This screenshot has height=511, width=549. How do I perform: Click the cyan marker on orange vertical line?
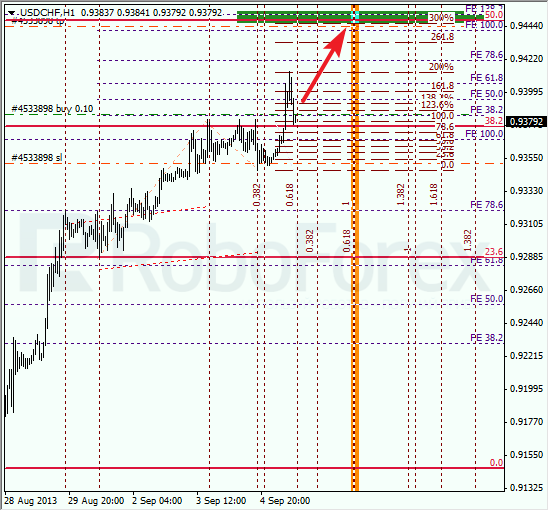click(x=355, y=16)
